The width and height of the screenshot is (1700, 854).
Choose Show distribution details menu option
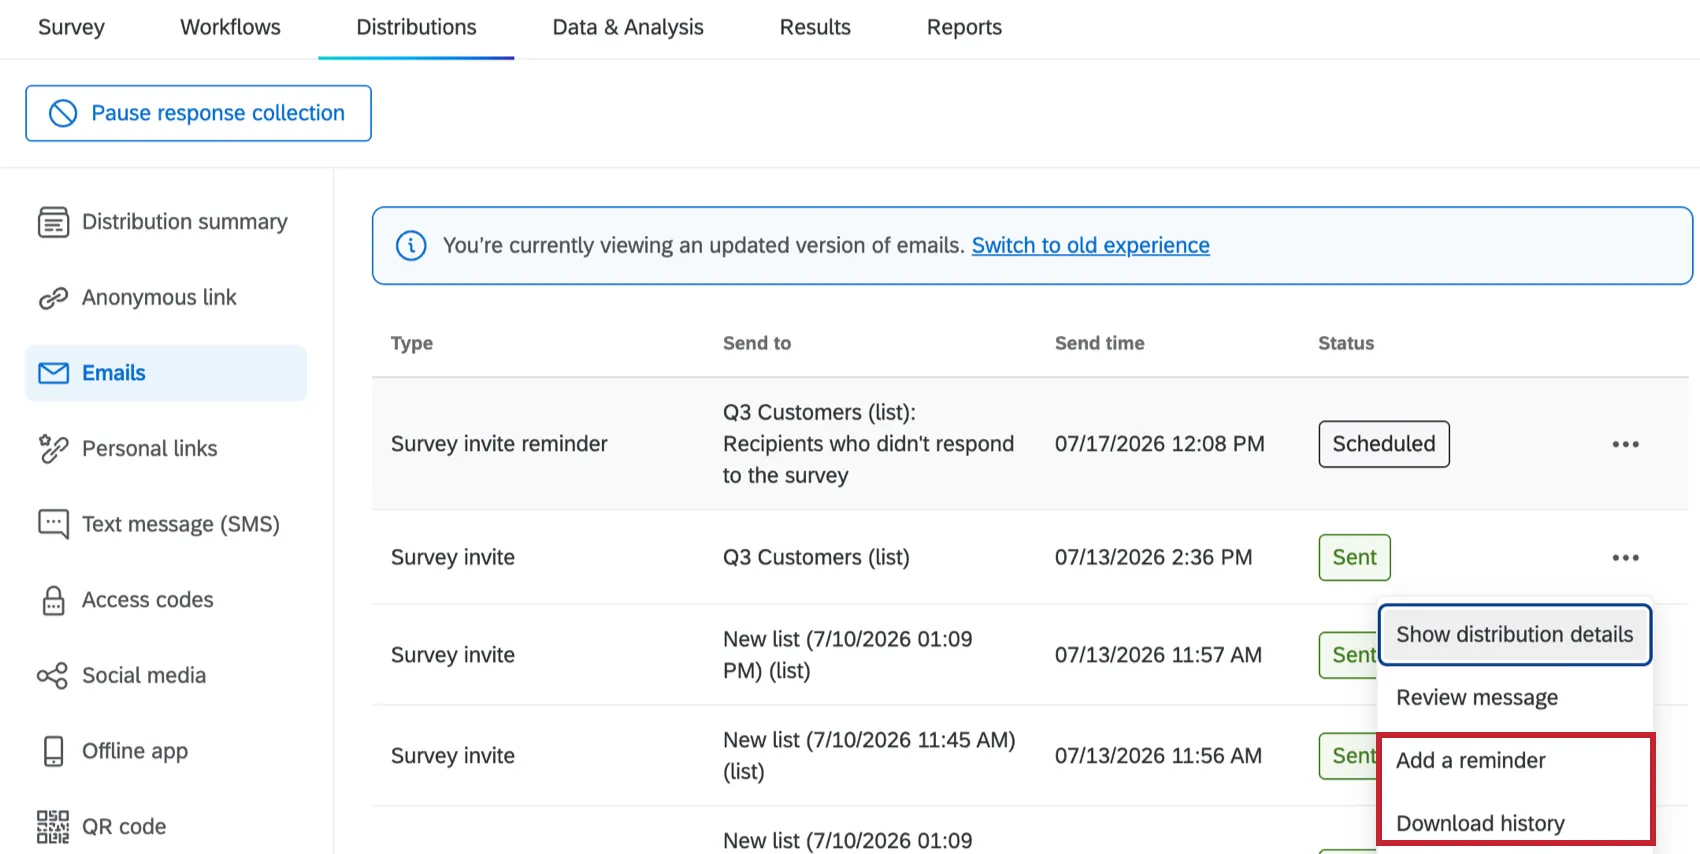1514,634
